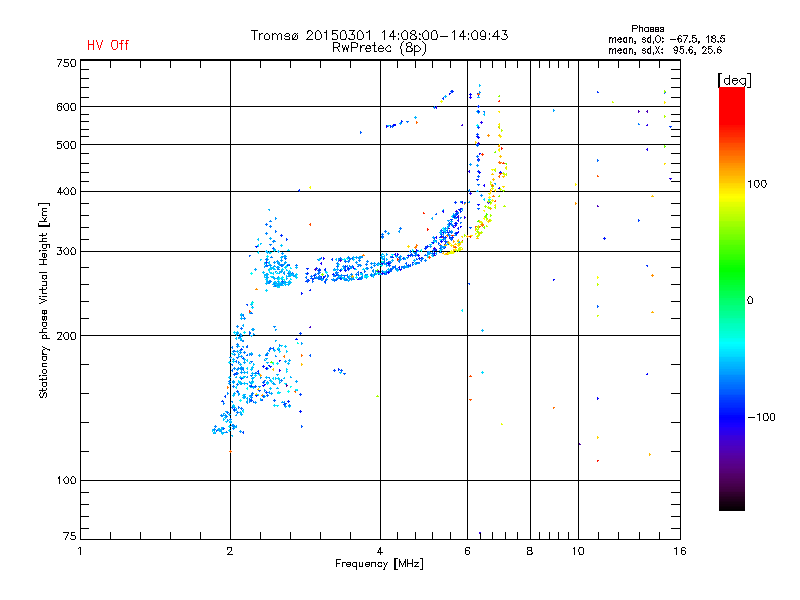Click the 600 tick on the height axis

click(x=66, y=107)
